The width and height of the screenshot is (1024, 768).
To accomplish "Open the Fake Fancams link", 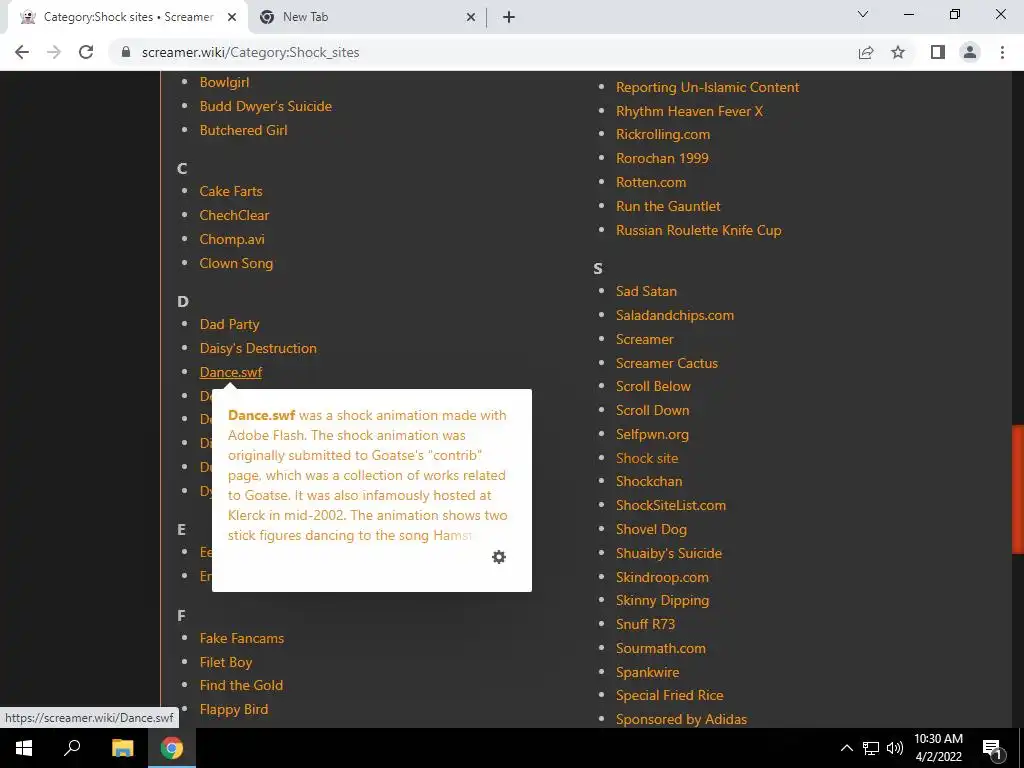I will click(x=242, y=638).
